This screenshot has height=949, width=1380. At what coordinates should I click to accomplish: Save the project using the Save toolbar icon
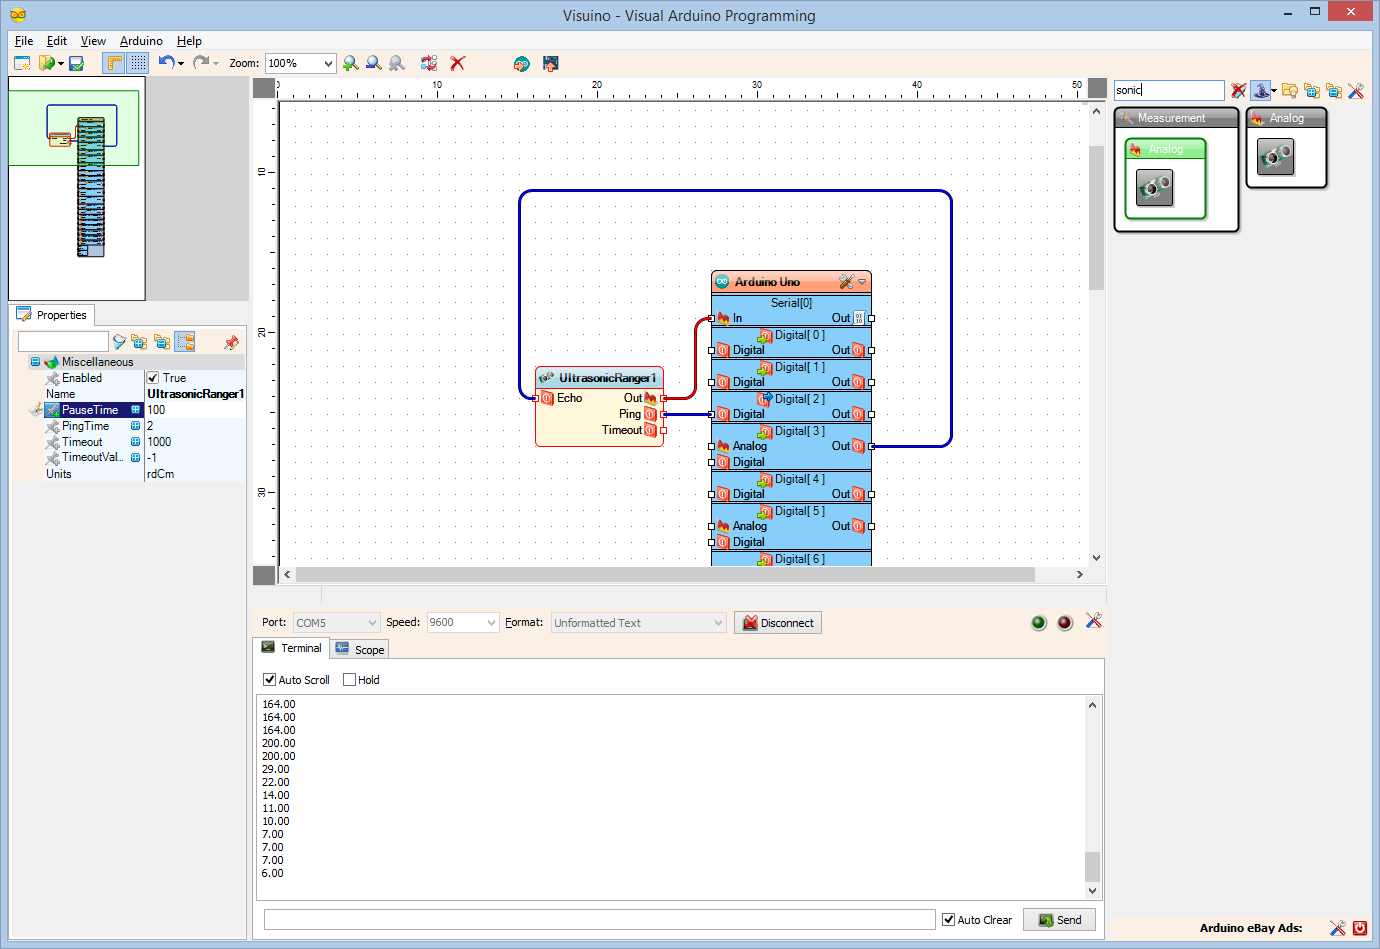pos(74,63)
